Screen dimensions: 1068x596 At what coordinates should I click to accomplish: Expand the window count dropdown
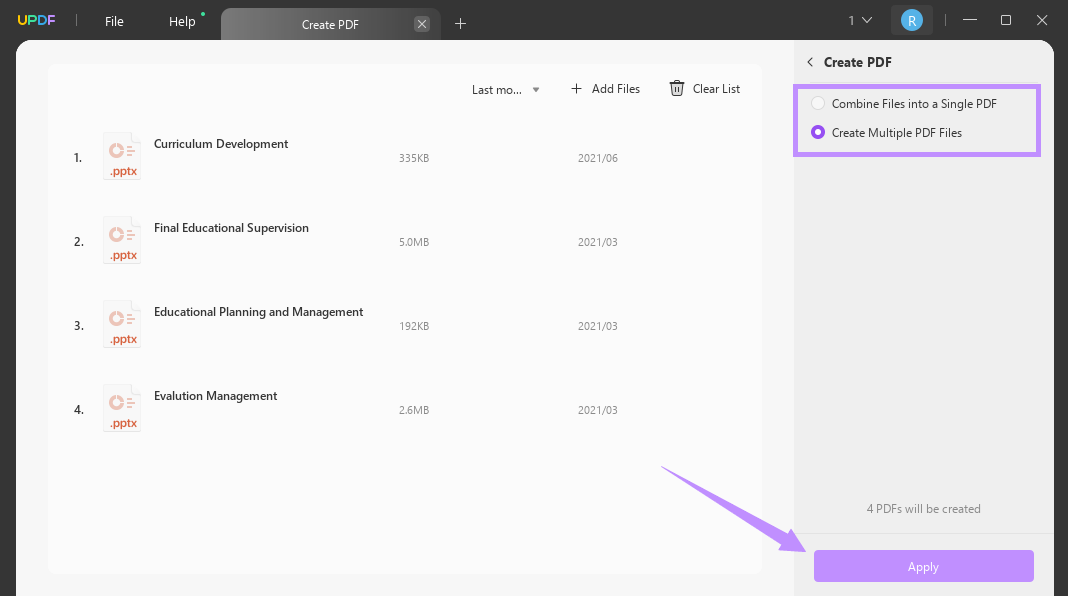click(x=860, y=21)
